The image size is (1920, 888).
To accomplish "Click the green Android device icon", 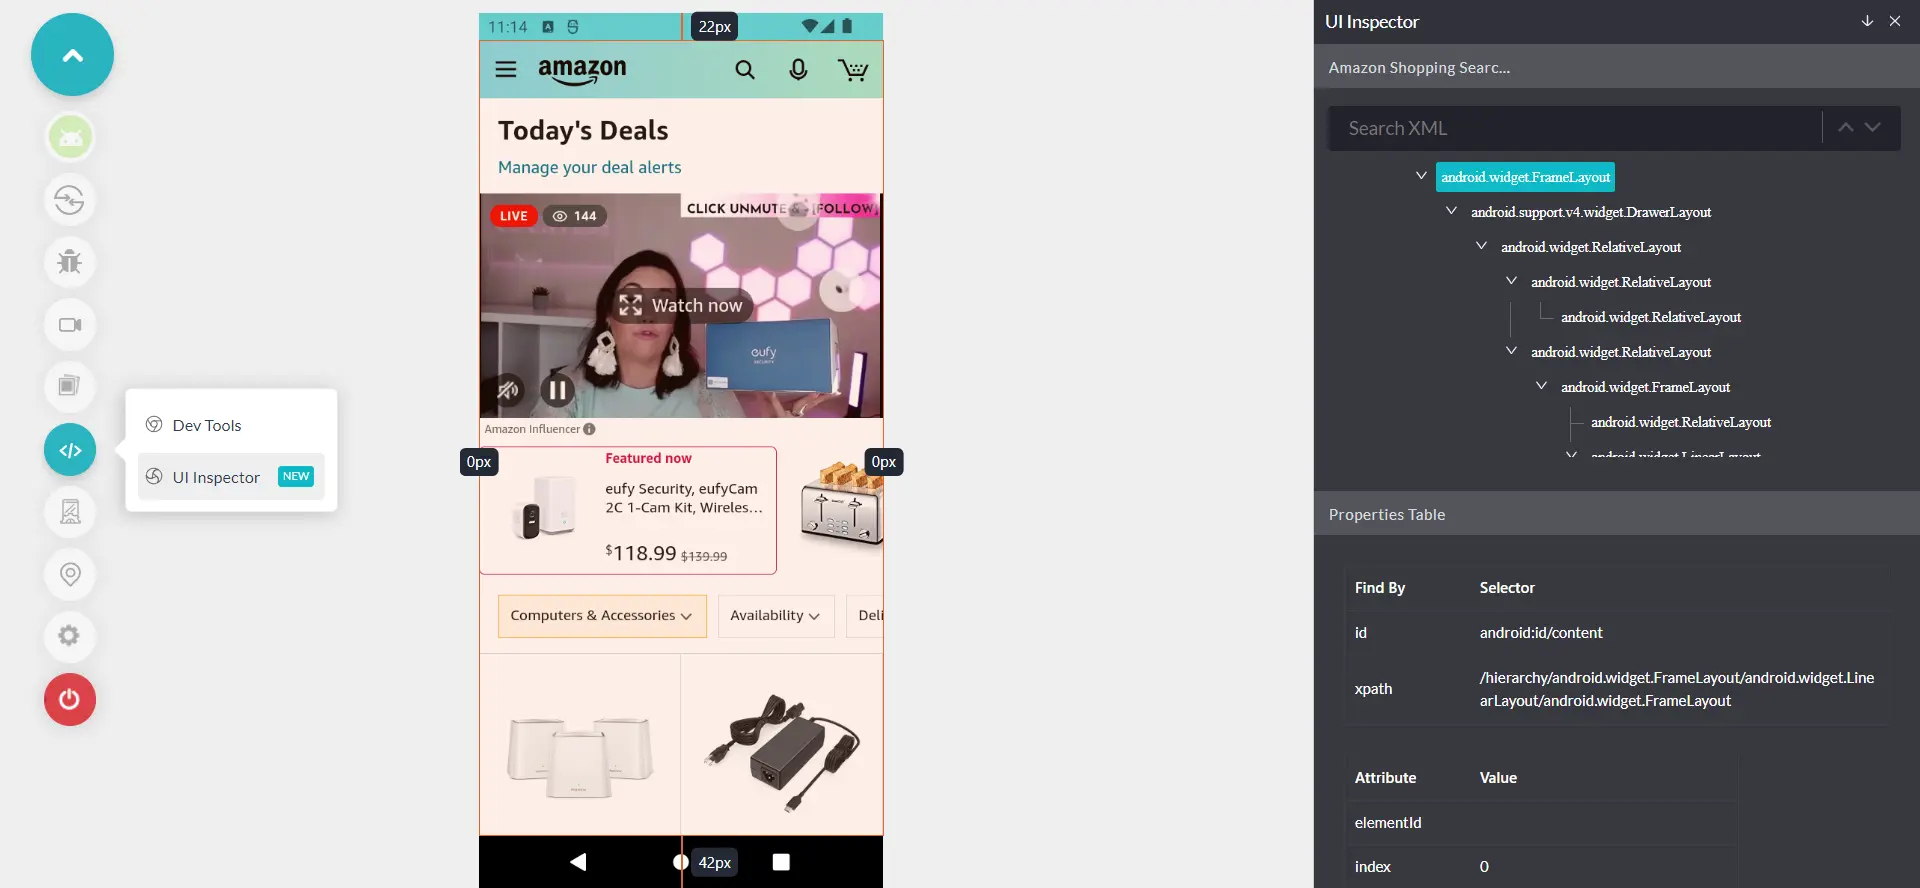I will [70, 138].
